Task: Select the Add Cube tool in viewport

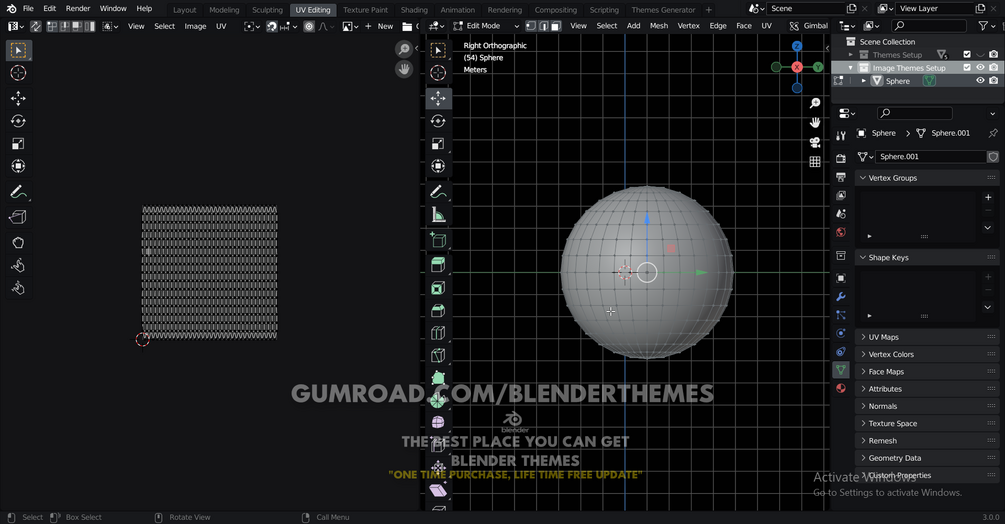Action: pos(438,240)
